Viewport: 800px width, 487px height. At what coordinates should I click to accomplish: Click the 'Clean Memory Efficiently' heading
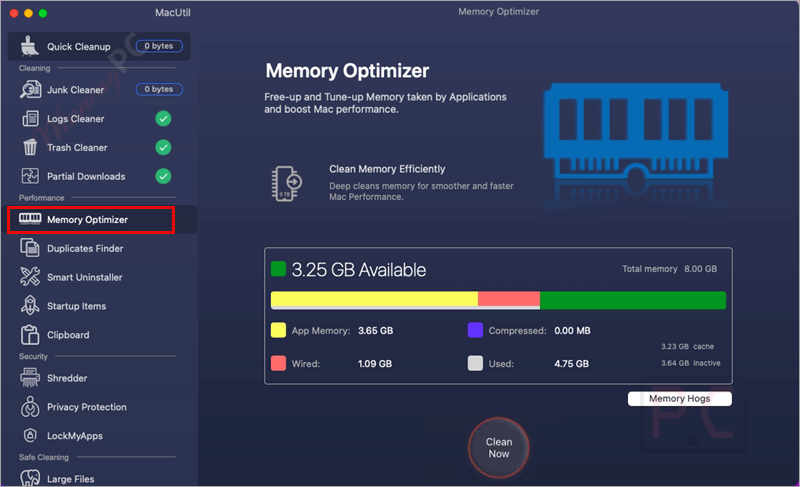387,169
